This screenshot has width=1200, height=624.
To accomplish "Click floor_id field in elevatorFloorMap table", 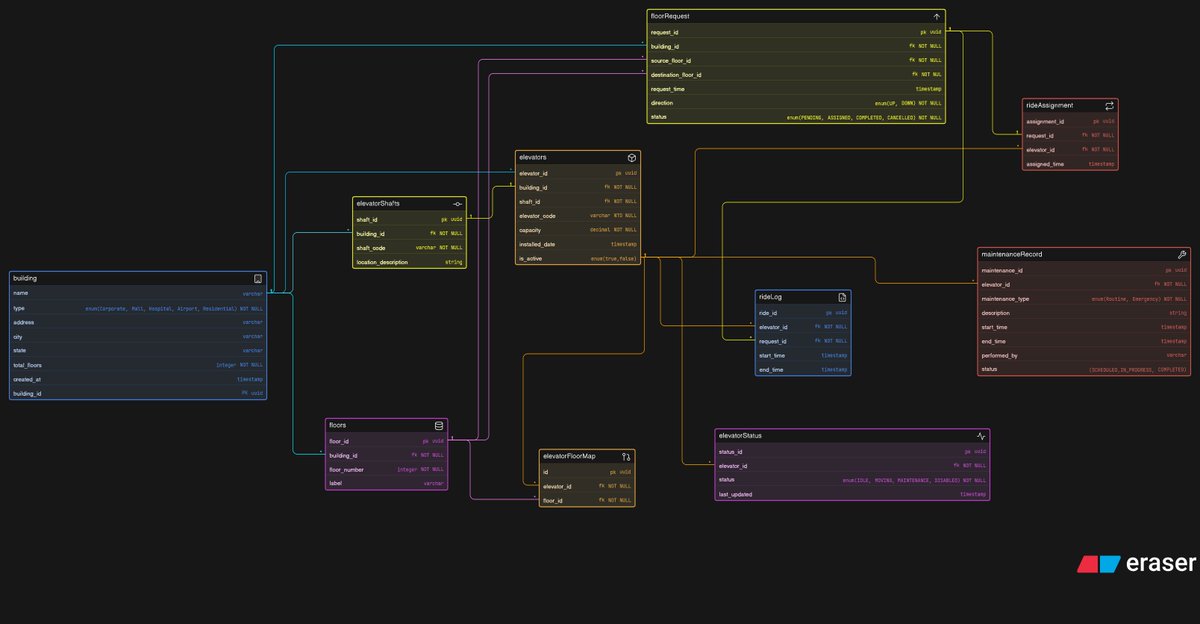I will (x=586, y=500).
